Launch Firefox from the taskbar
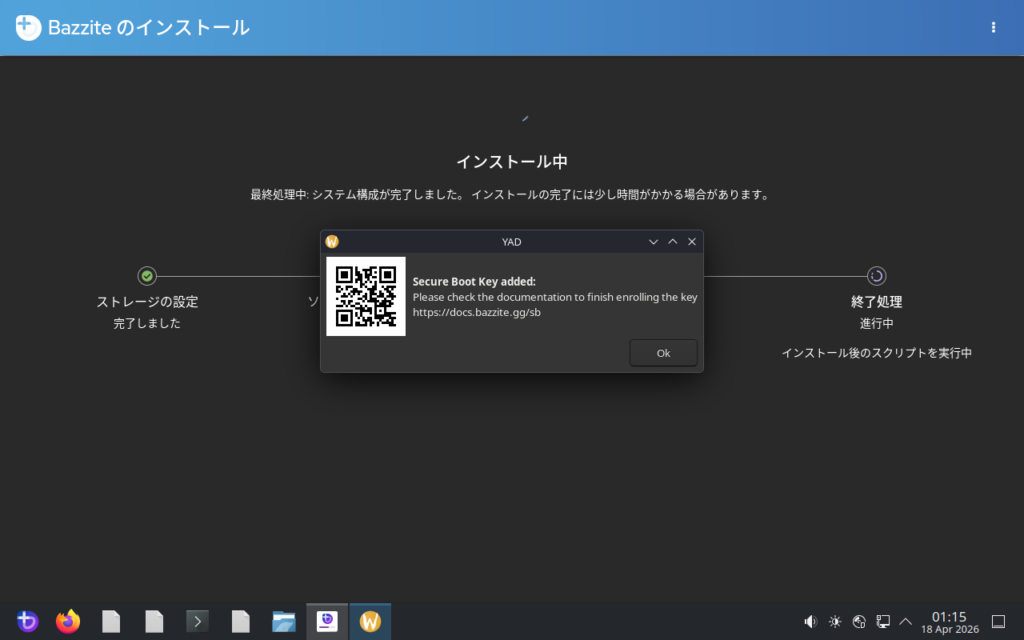Image resolution: width=1024 pixels, height=640 pixels. pos(68,622)
